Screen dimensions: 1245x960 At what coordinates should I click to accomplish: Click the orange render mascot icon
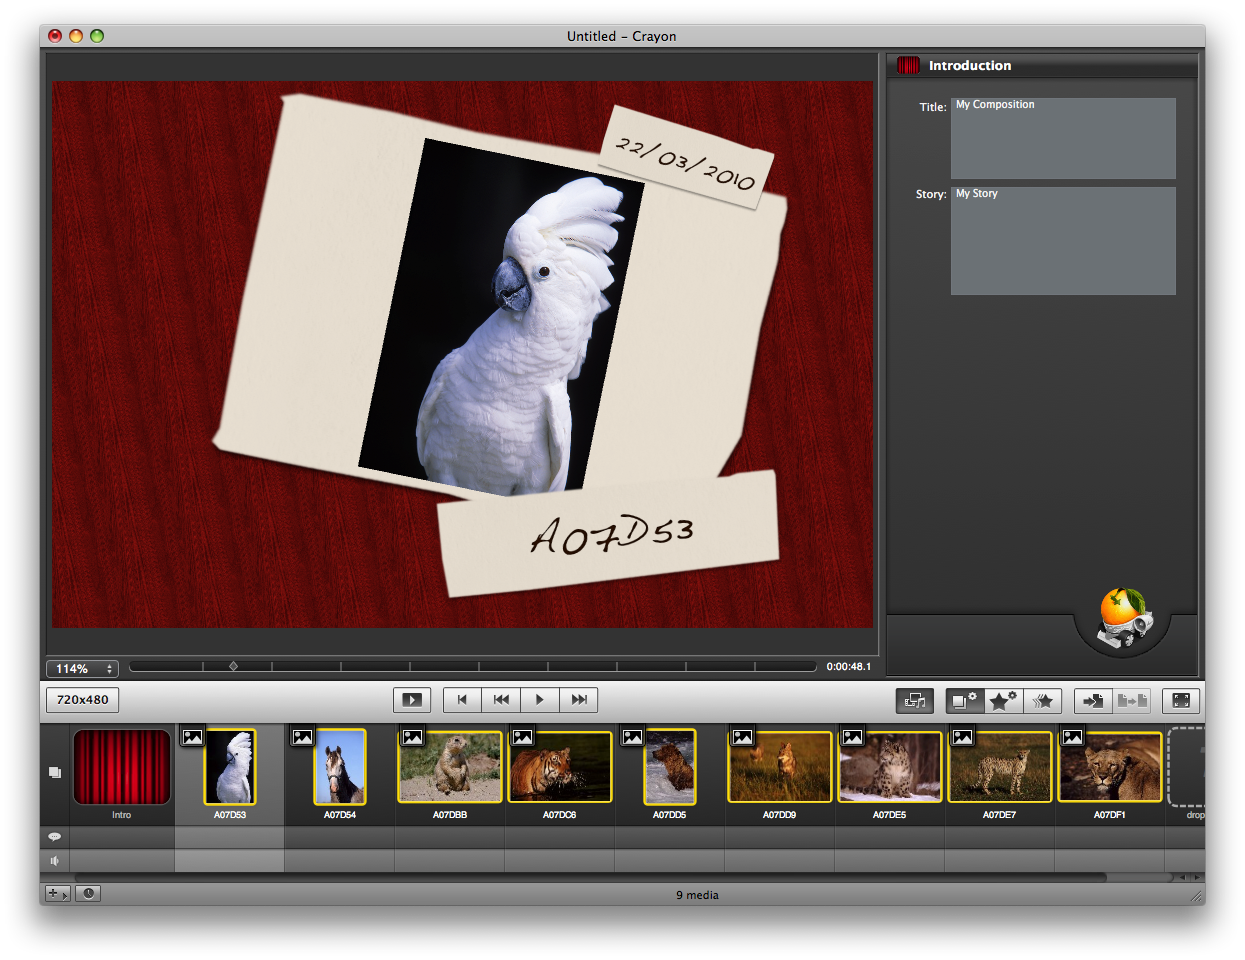pyautogui.click(x=1124, y=618)
